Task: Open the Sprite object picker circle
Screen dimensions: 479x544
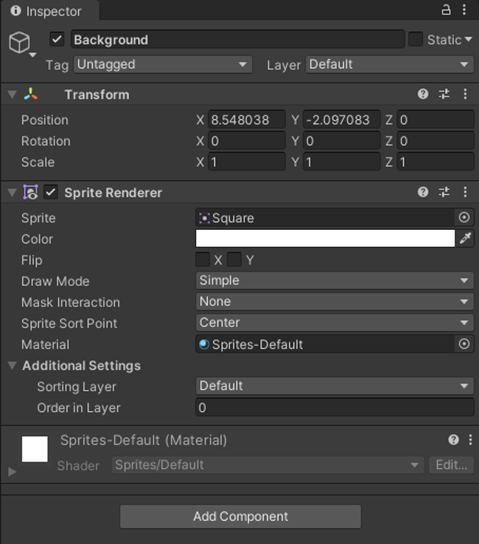Action: click(464, 218)
